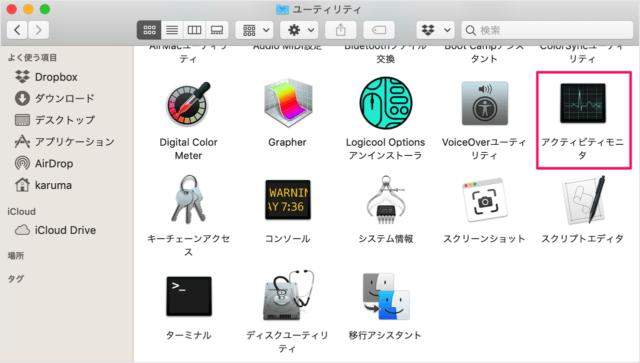Open the Grapher app icon
This screenshot has height=363, width=640.
point(288,103)
